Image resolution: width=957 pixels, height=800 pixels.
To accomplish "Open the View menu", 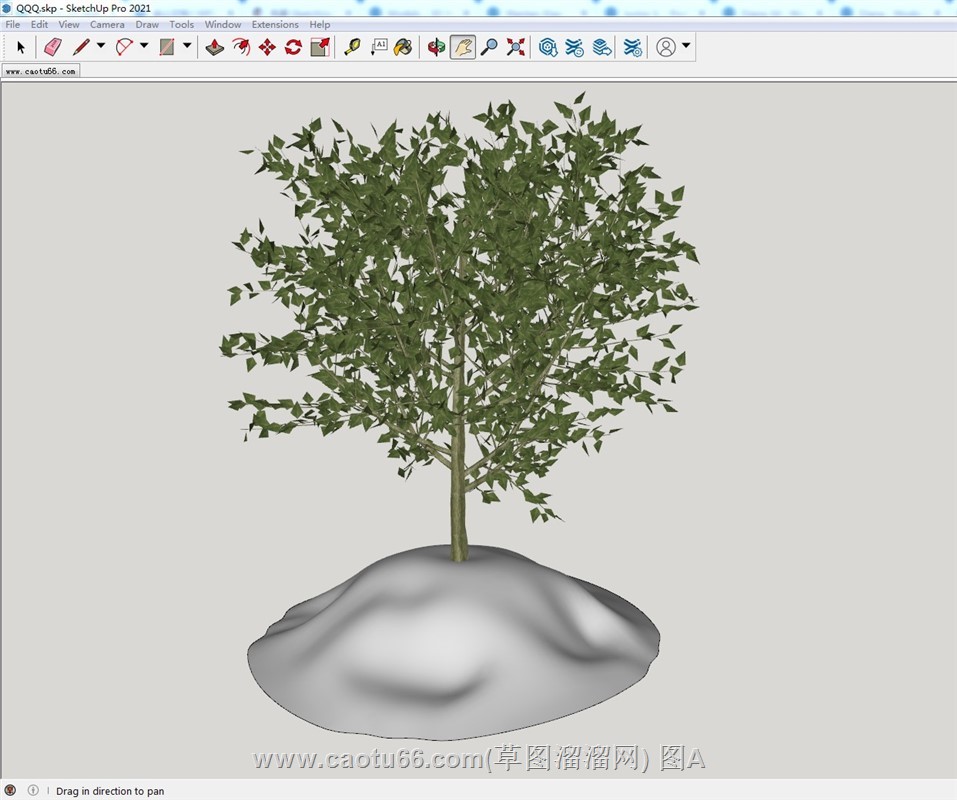I will tap(69, 24).
